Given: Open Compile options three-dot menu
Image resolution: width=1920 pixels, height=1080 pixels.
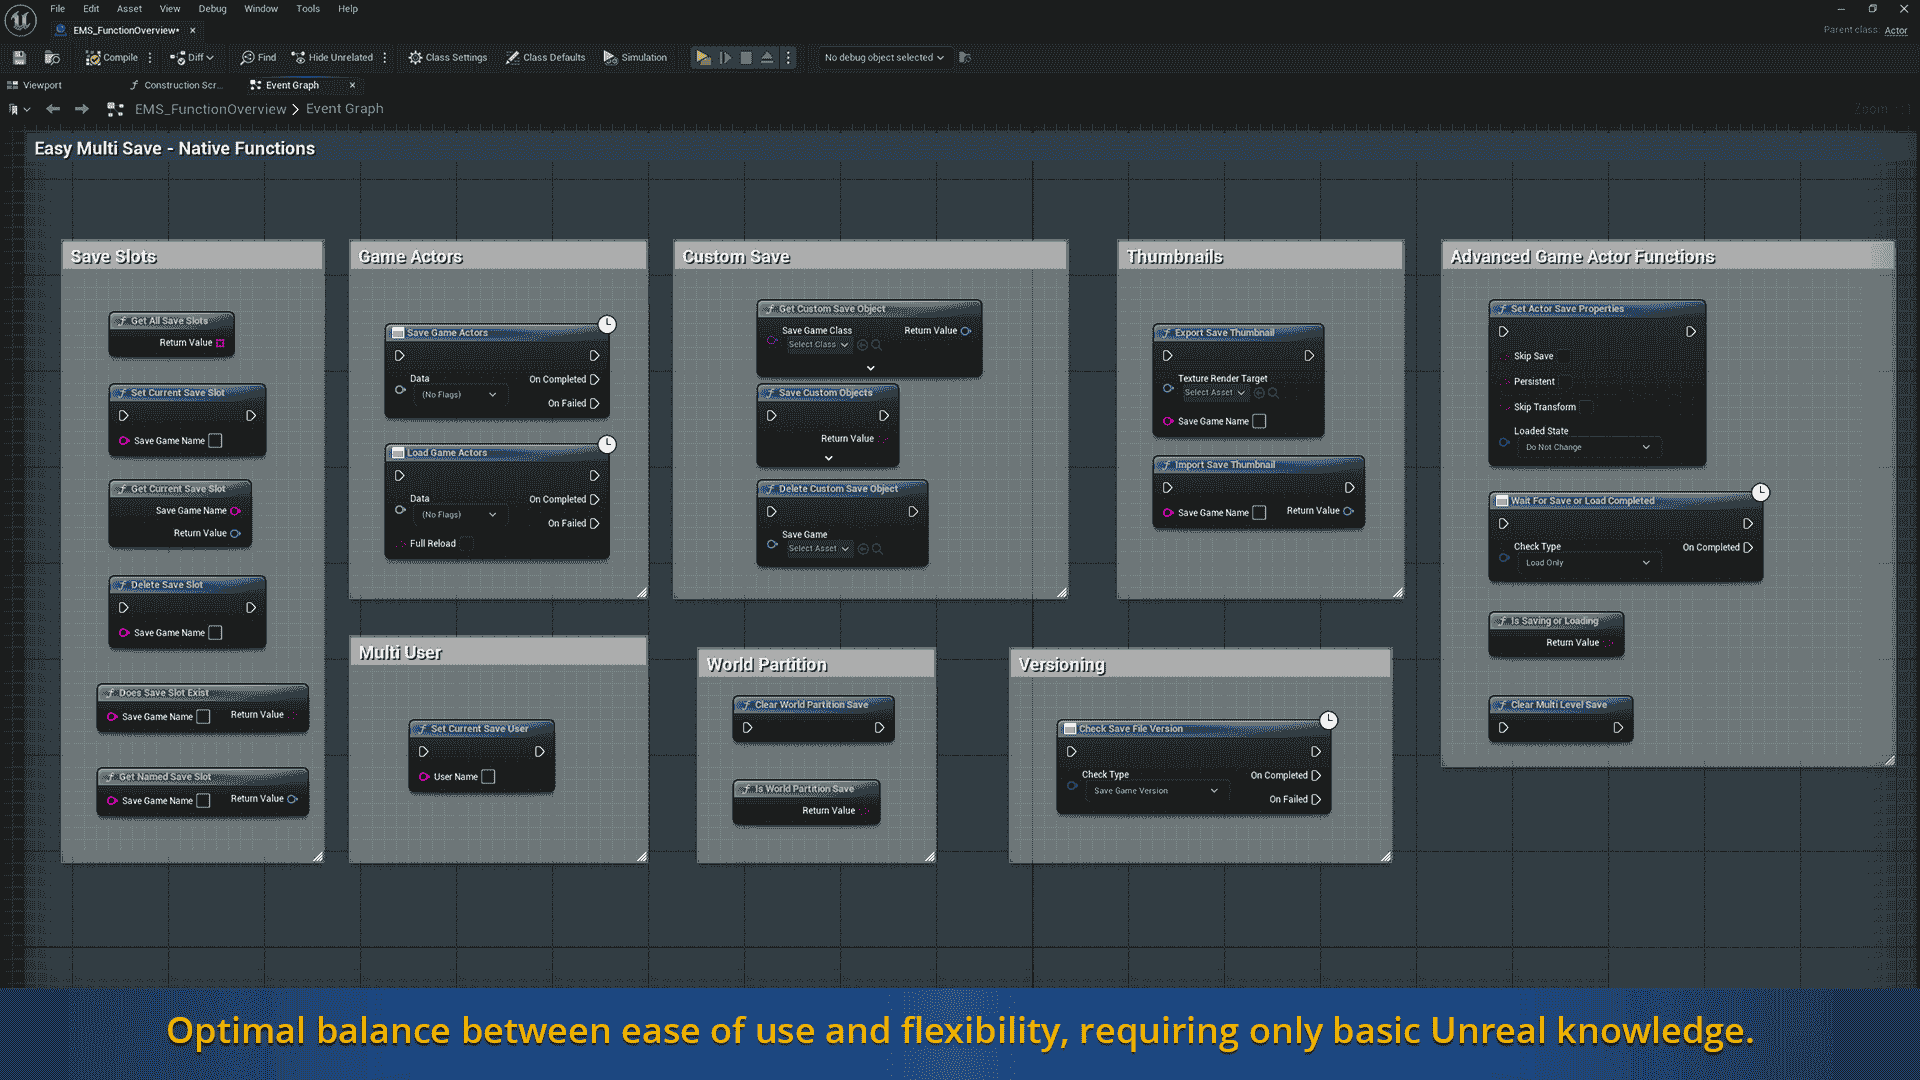Looking at the screenshot, I should [150, 58].
